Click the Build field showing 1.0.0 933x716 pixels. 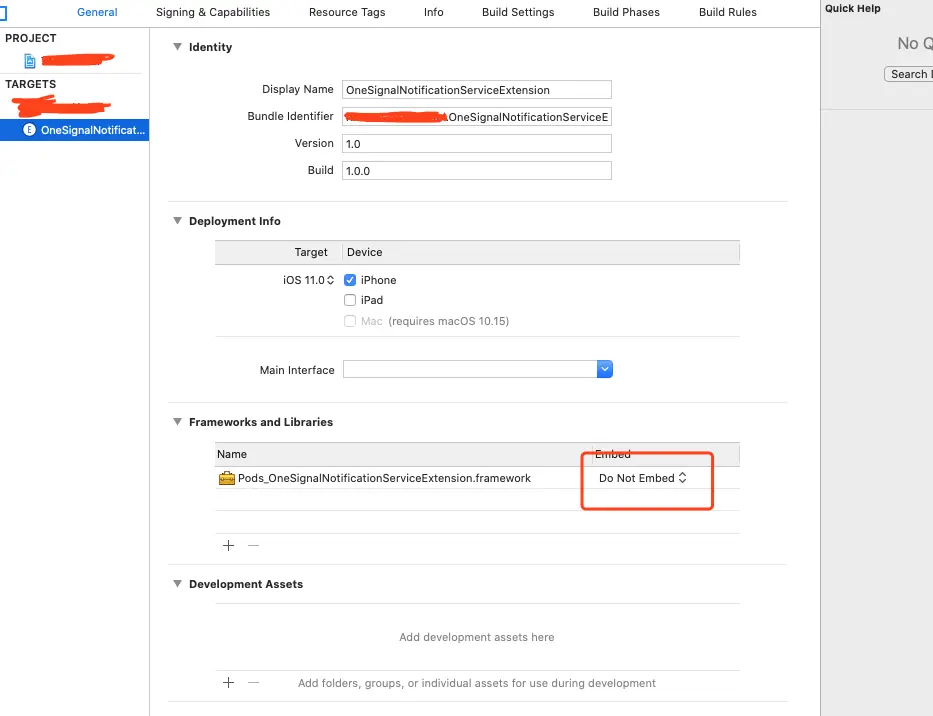pos(477,171)
